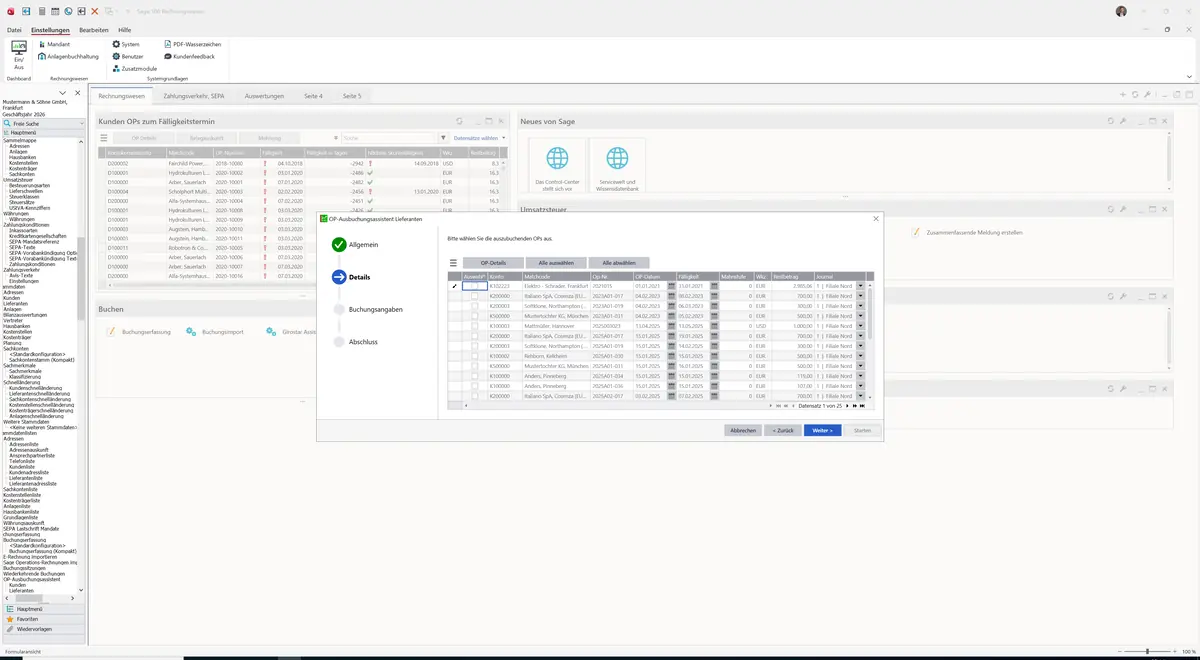Toggle the Dashboard Ein/Aus ribbon icon
This screenshot has width=1200, height=660.
click(x=19, y=54)
